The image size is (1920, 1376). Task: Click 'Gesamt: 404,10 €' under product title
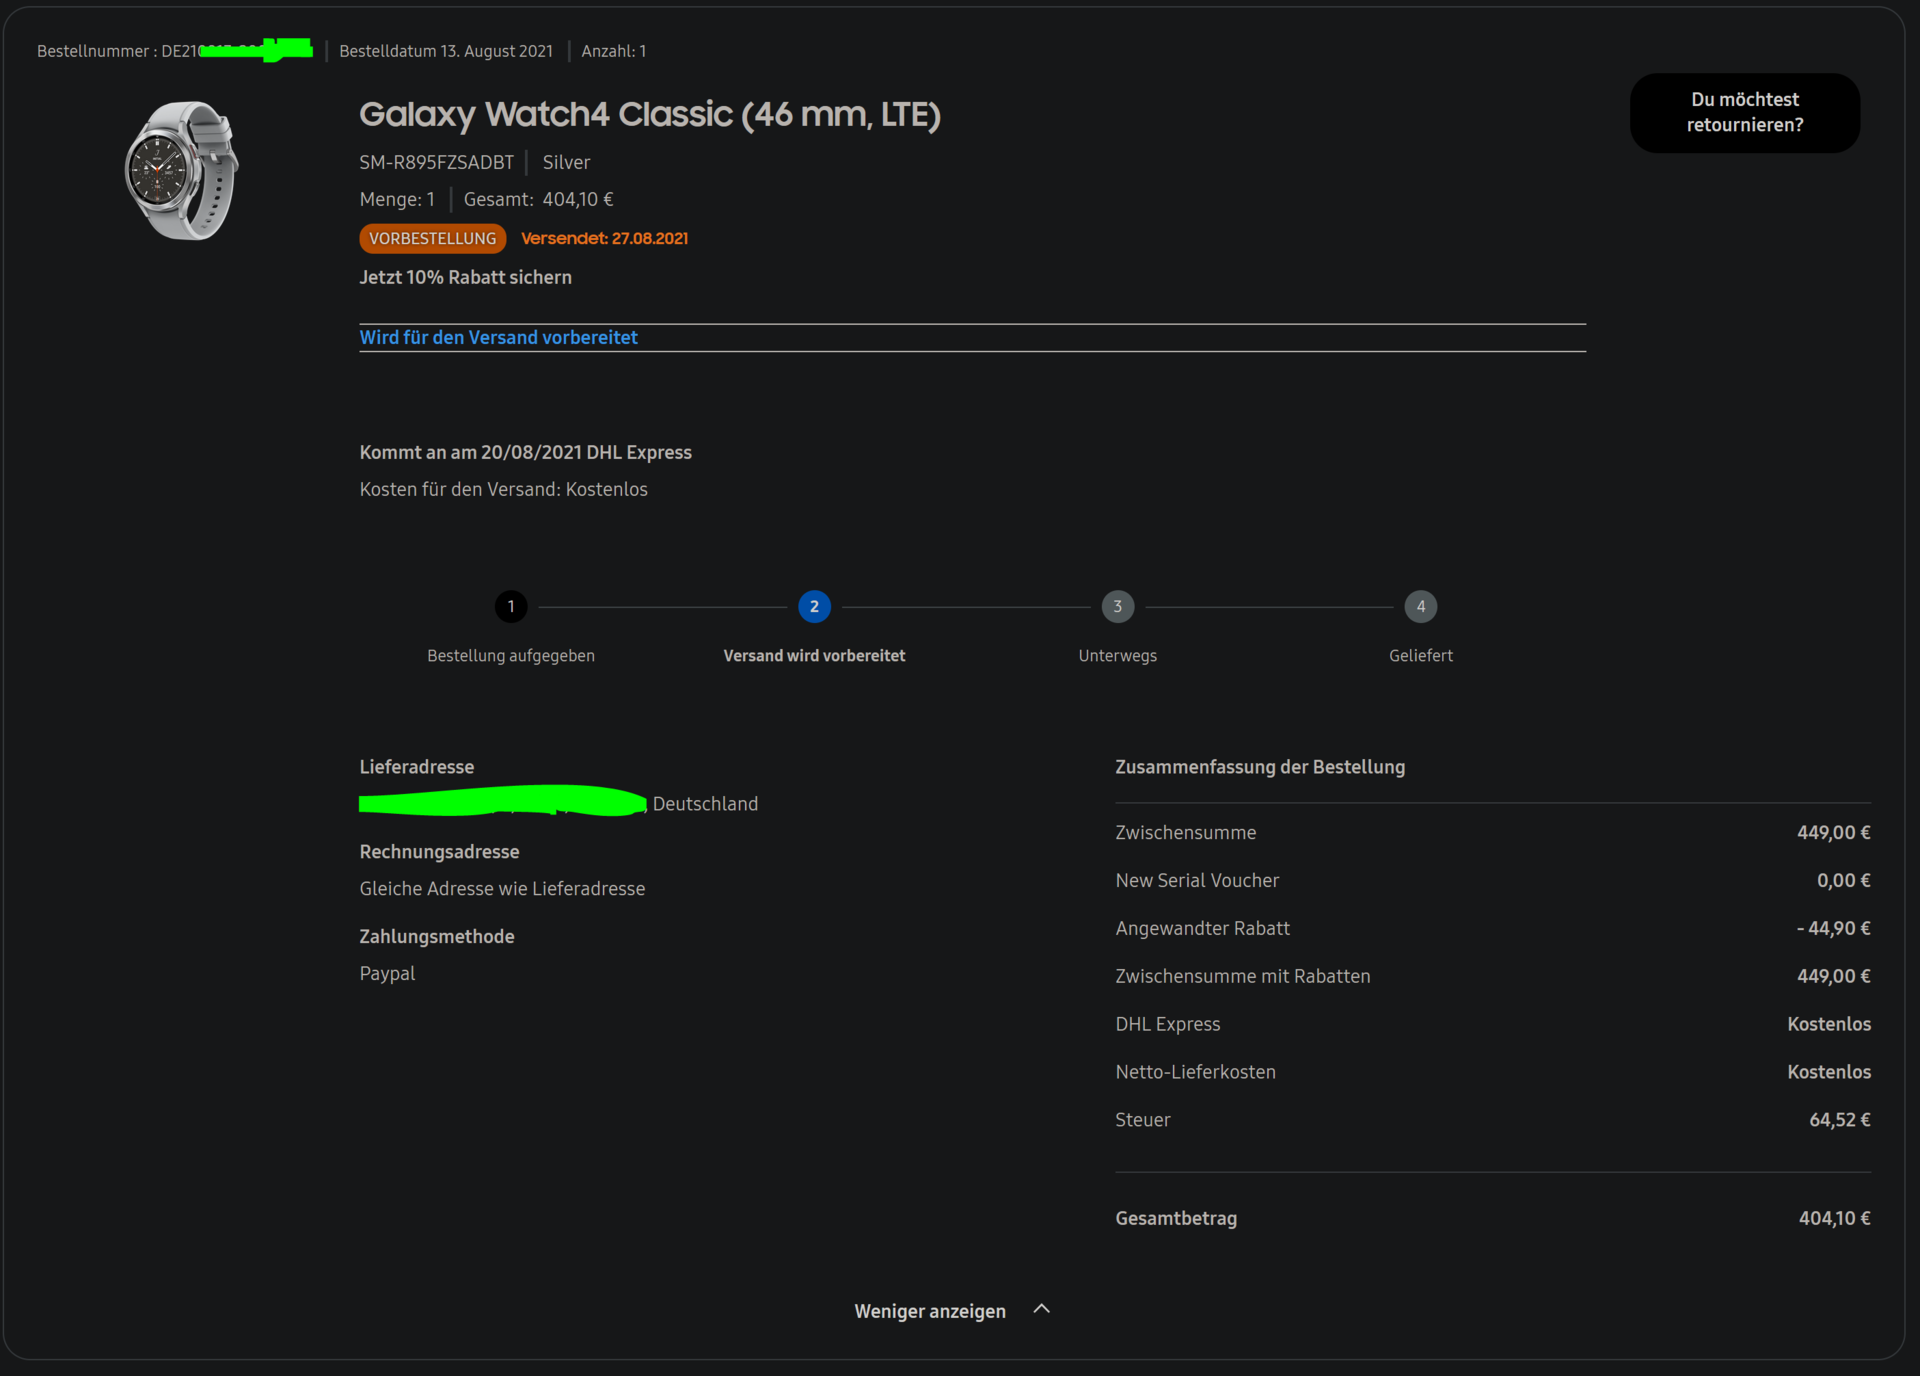(538, 199)
